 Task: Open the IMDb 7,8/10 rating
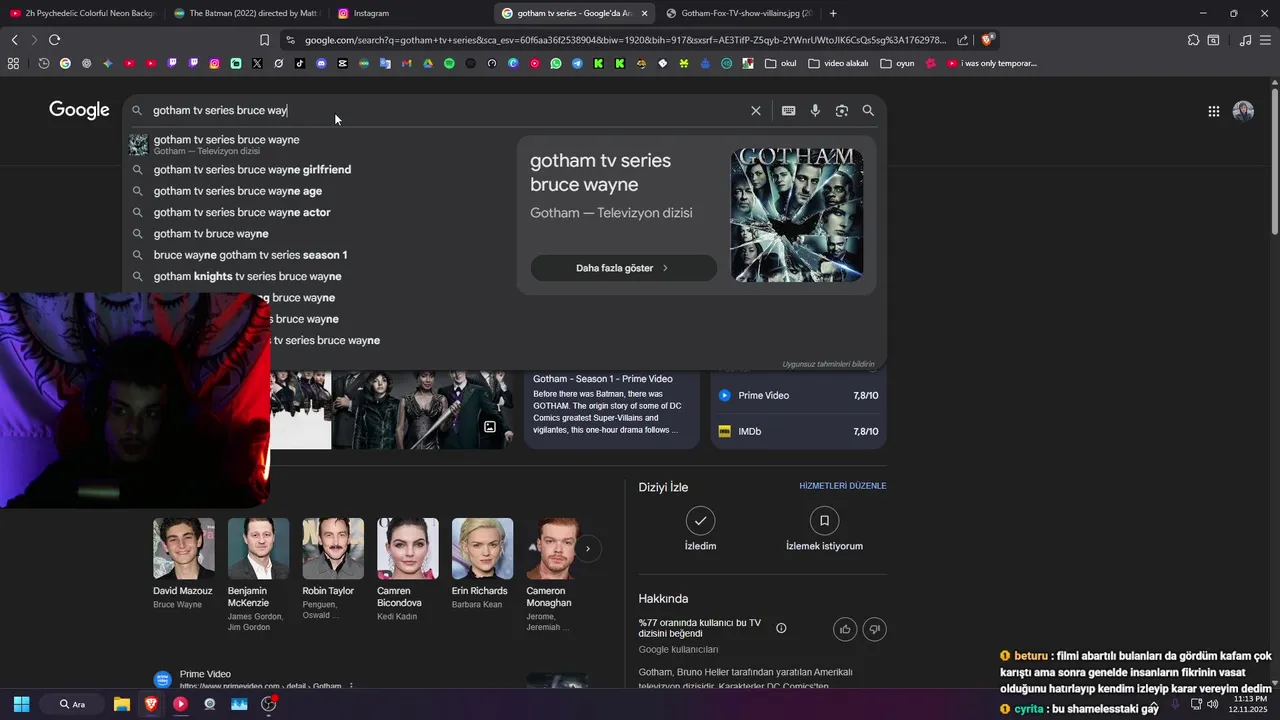click(798, 431)
